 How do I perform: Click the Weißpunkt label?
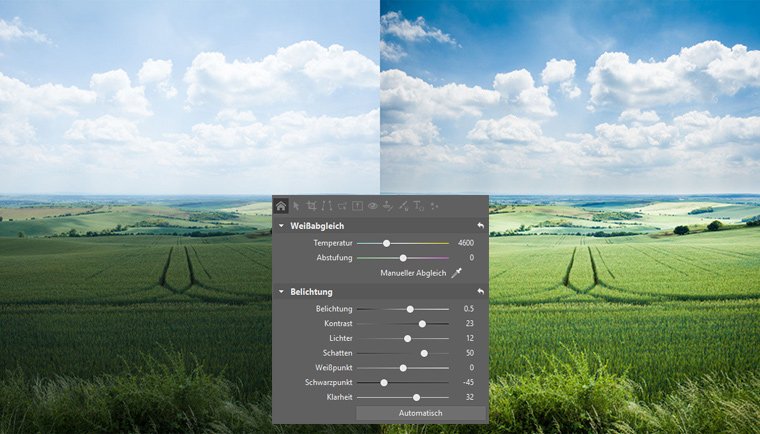333,368
